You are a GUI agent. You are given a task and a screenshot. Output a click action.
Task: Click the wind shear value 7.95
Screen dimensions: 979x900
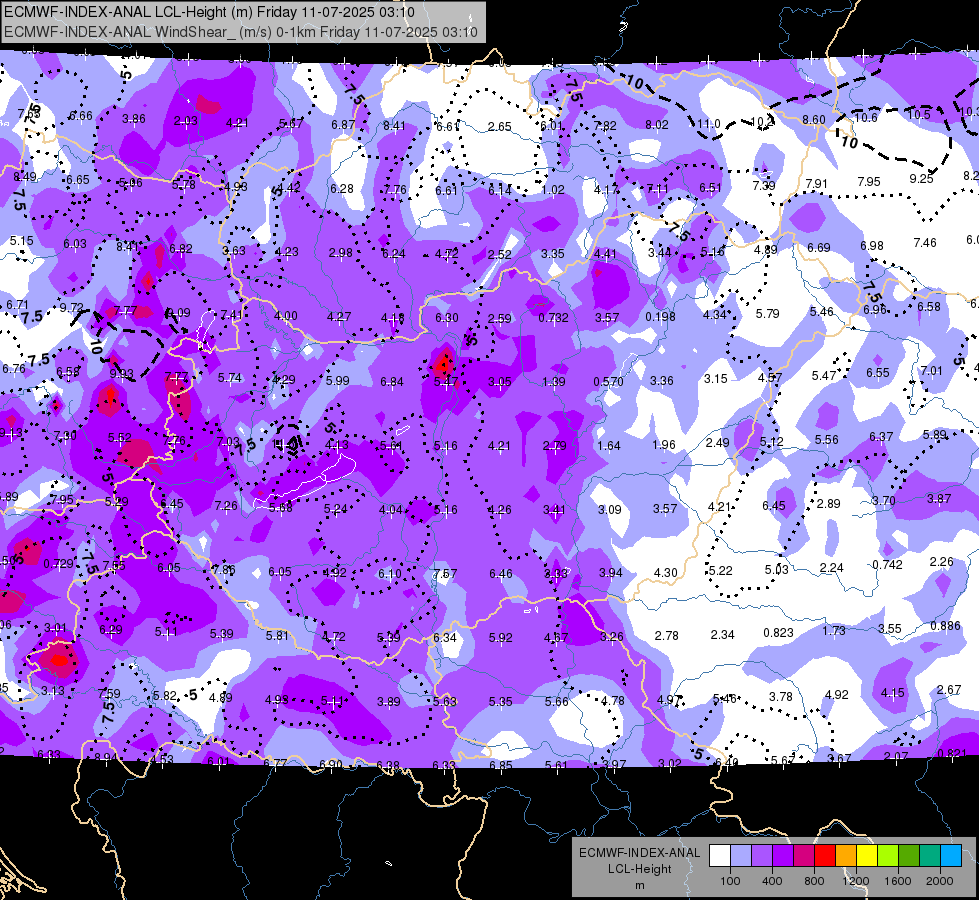point(868,182)
